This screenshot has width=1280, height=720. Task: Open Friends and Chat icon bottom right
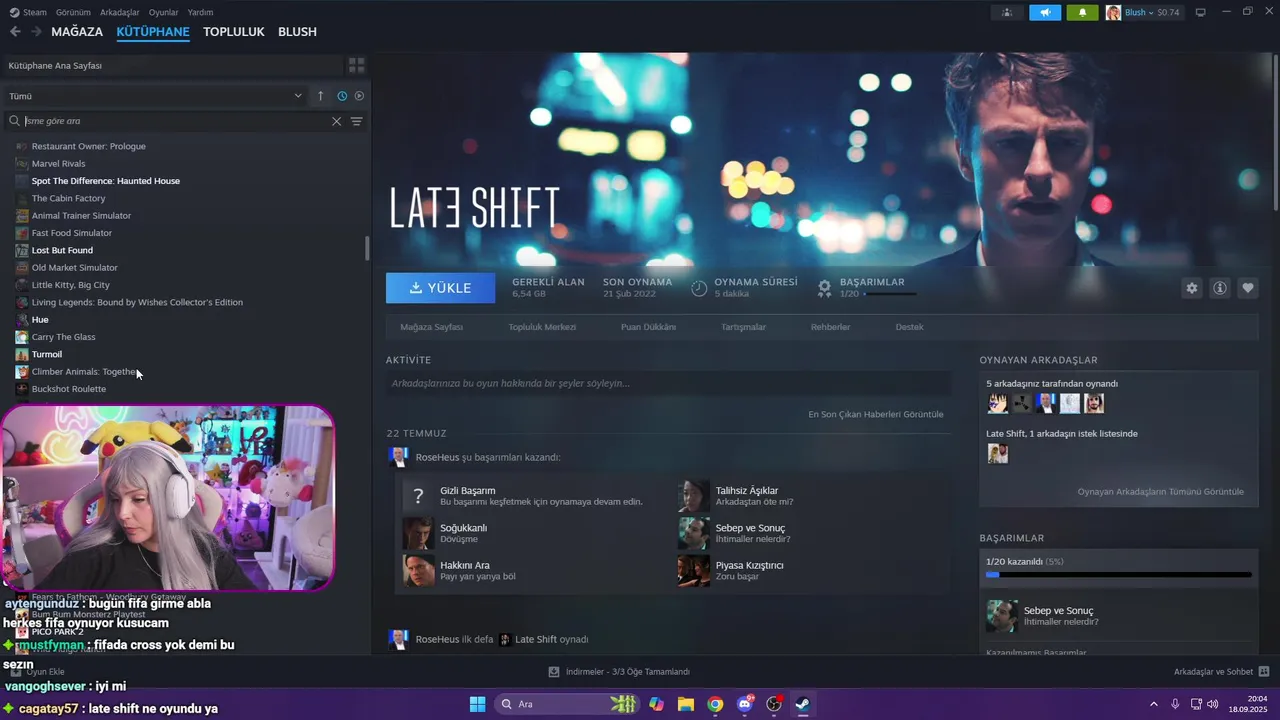[x=1264, y=672]
